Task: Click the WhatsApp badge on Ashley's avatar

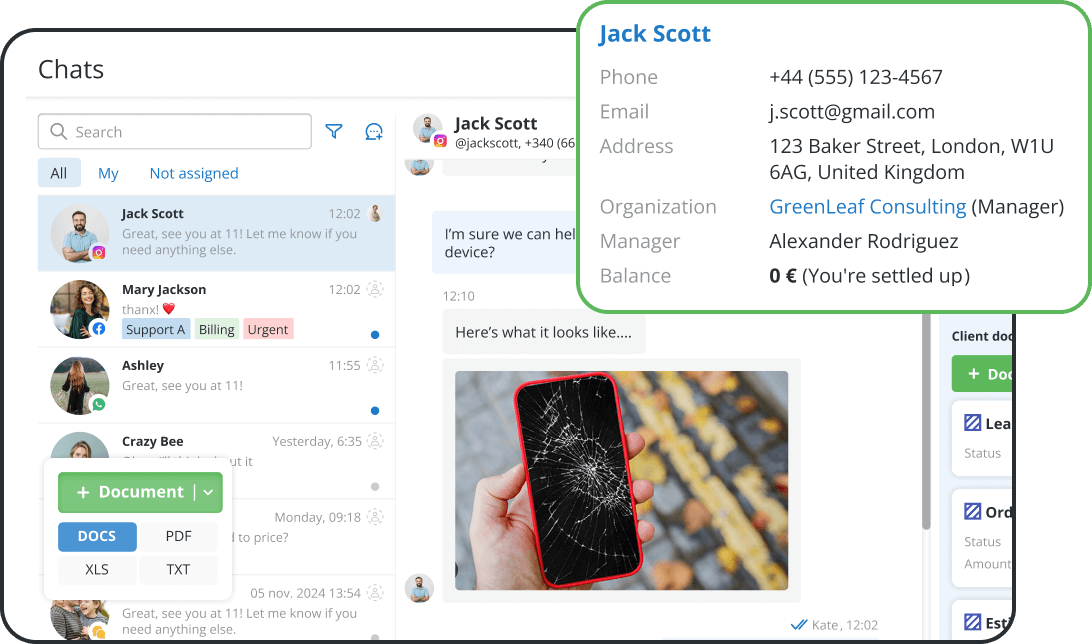Action: [98, 403]
